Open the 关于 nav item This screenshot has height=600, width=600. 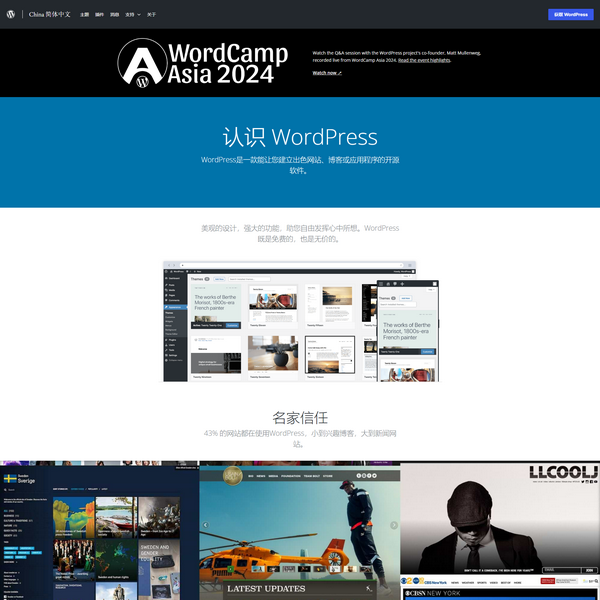[151, 15]
